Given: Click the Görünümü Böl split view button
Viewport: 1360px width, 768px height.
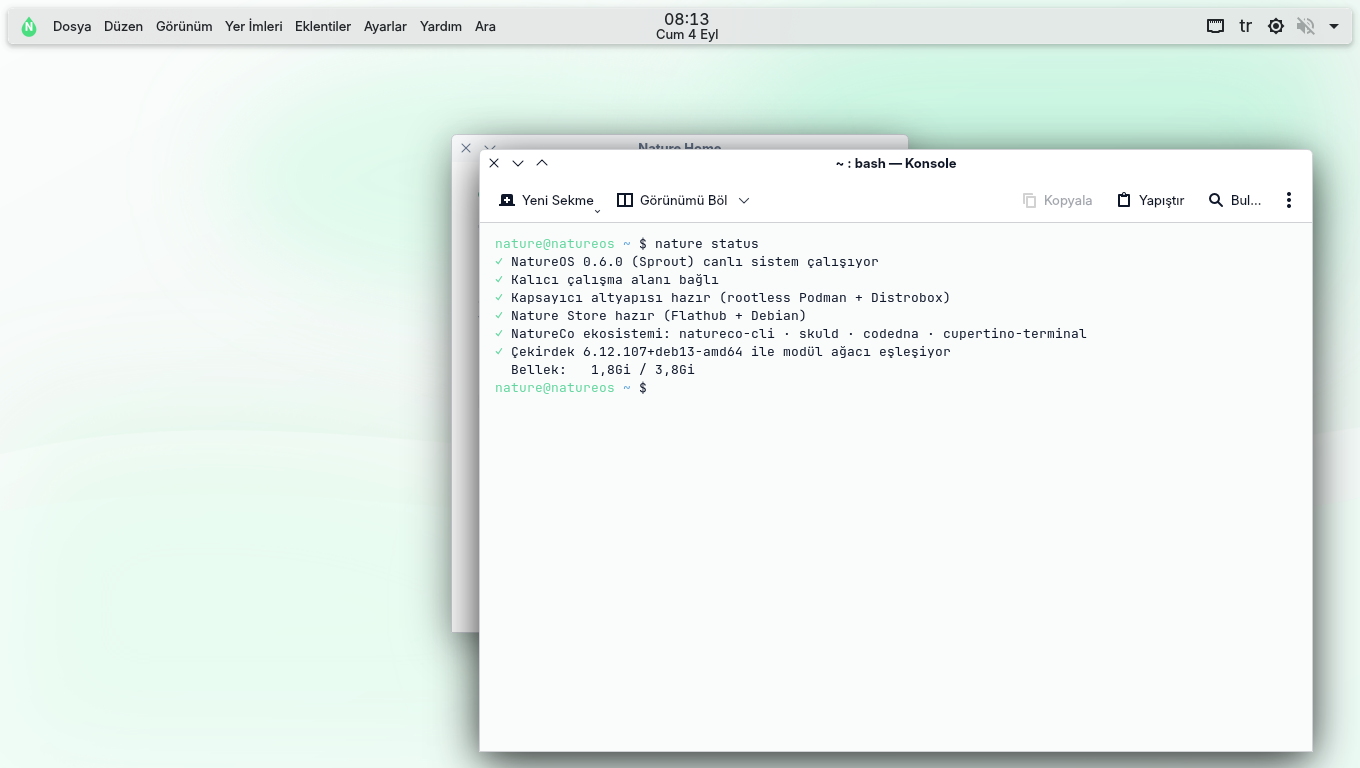Looking at the screenshot, I should [672, 200].
